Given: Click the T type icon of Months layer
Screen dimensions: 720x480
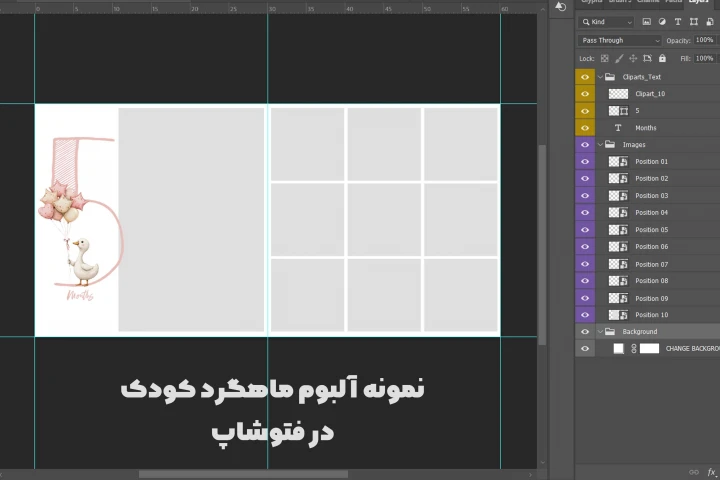Looking at the screenshot, I should [618, 128].
